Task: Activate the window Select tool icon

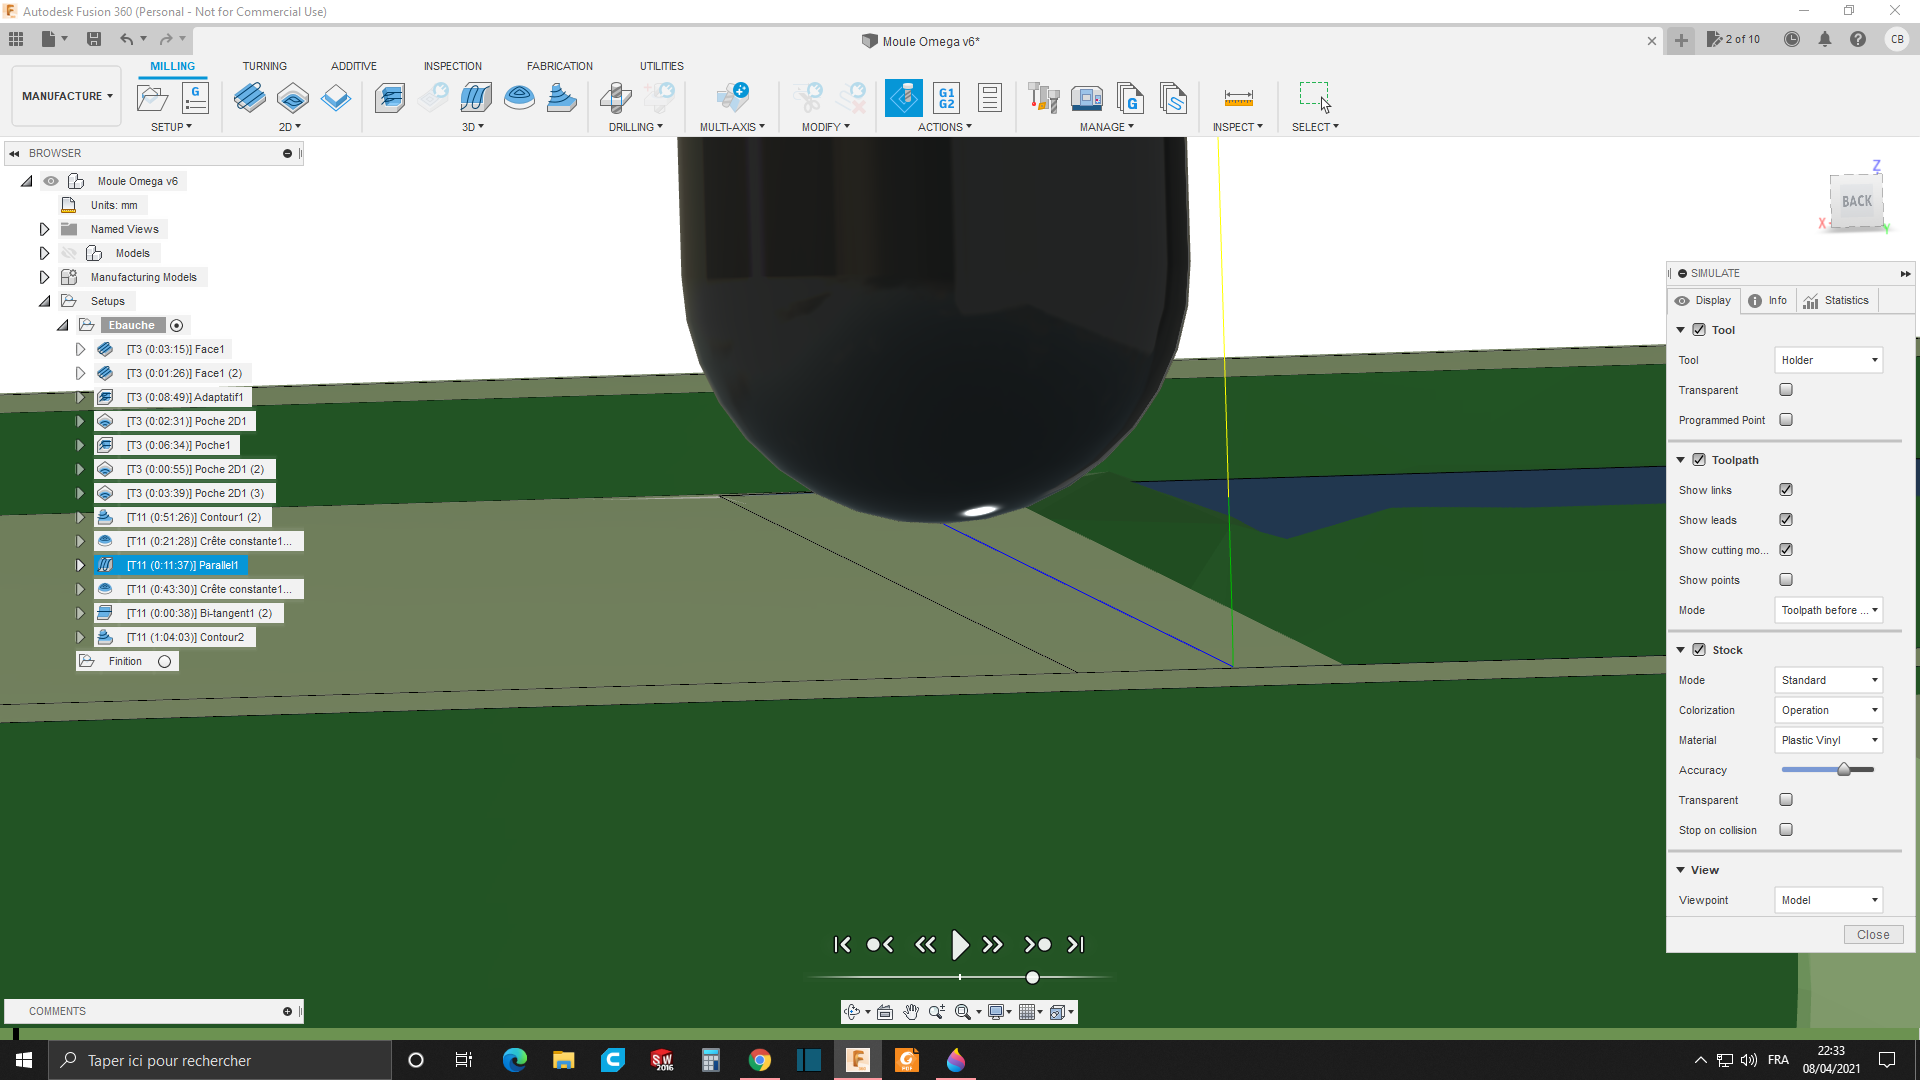Action: pyautogui.click(x=1315, y=97)
